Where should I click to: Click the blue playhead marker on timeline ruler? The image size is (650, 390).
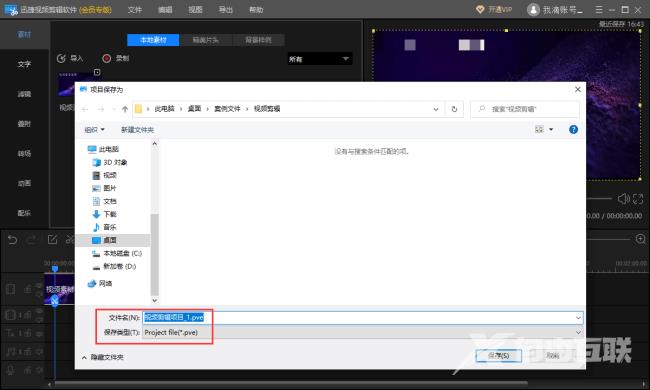pos(55,269)
